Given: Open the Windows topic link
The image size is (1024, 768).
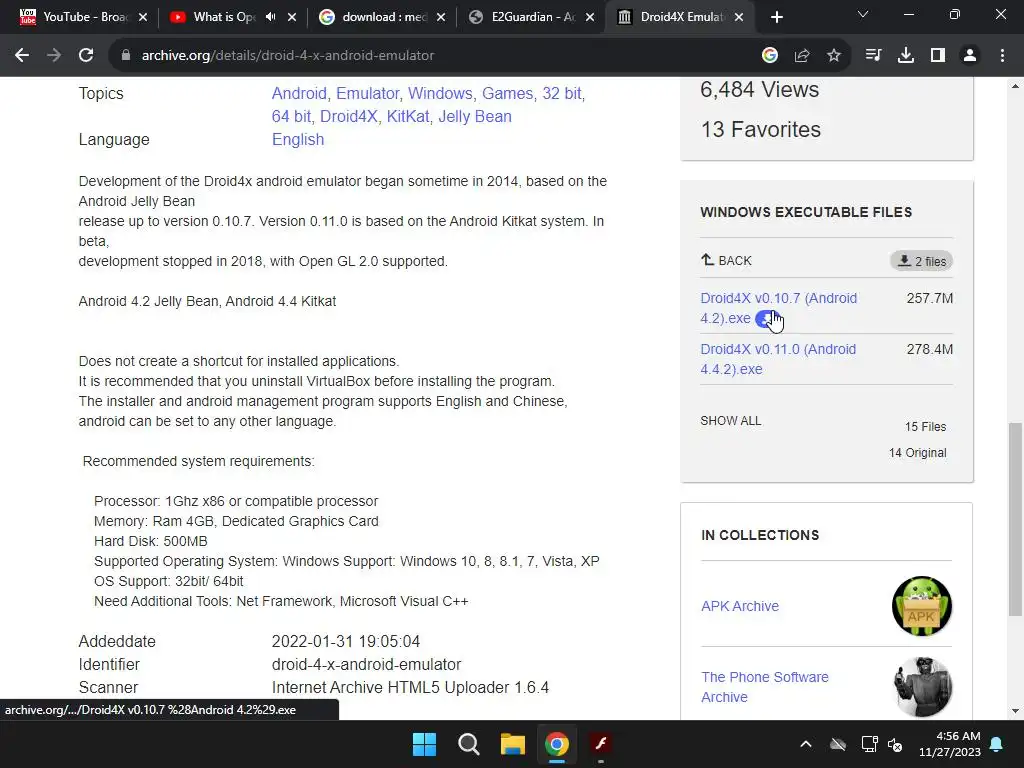Looking at the screenshot, I should coord(440,93).
